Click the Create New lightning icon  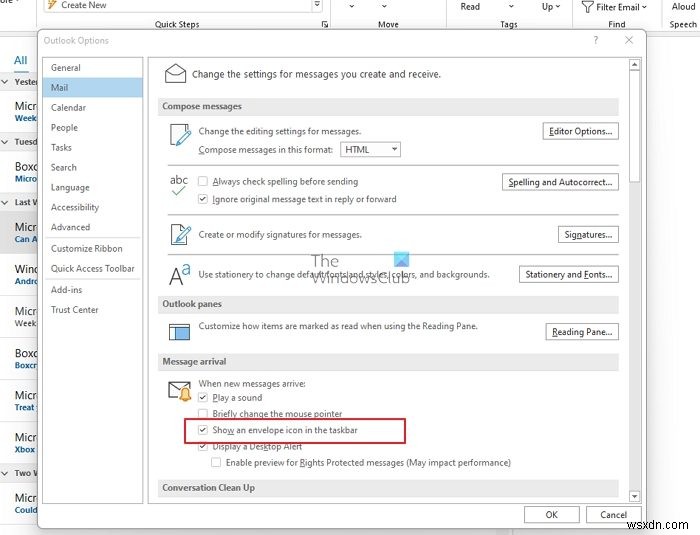pyautogui.click(x=52, y=5)
